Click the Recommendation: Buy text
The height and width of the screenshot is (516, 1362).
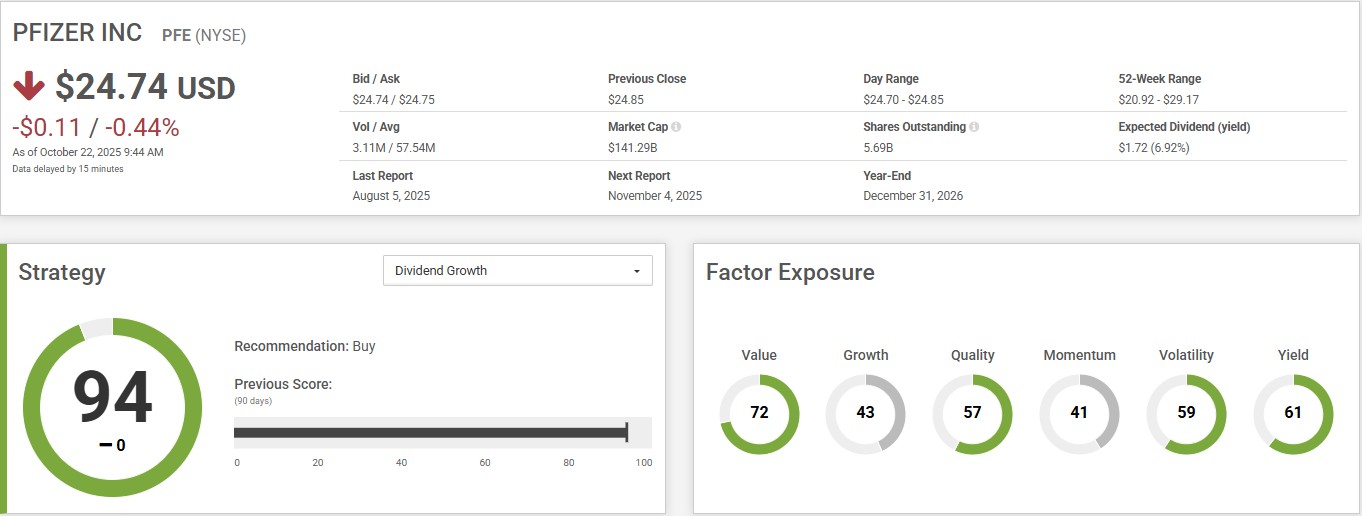pyautogui.click(x=305, y=346)
